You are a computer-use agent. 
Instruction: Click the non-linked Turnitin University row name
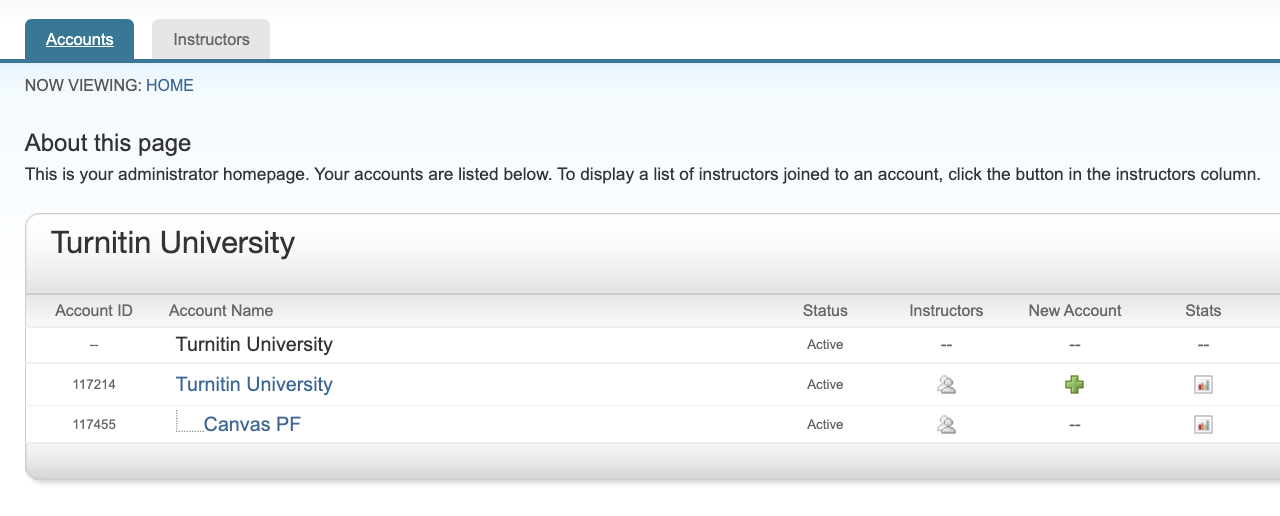pos(254,345)
